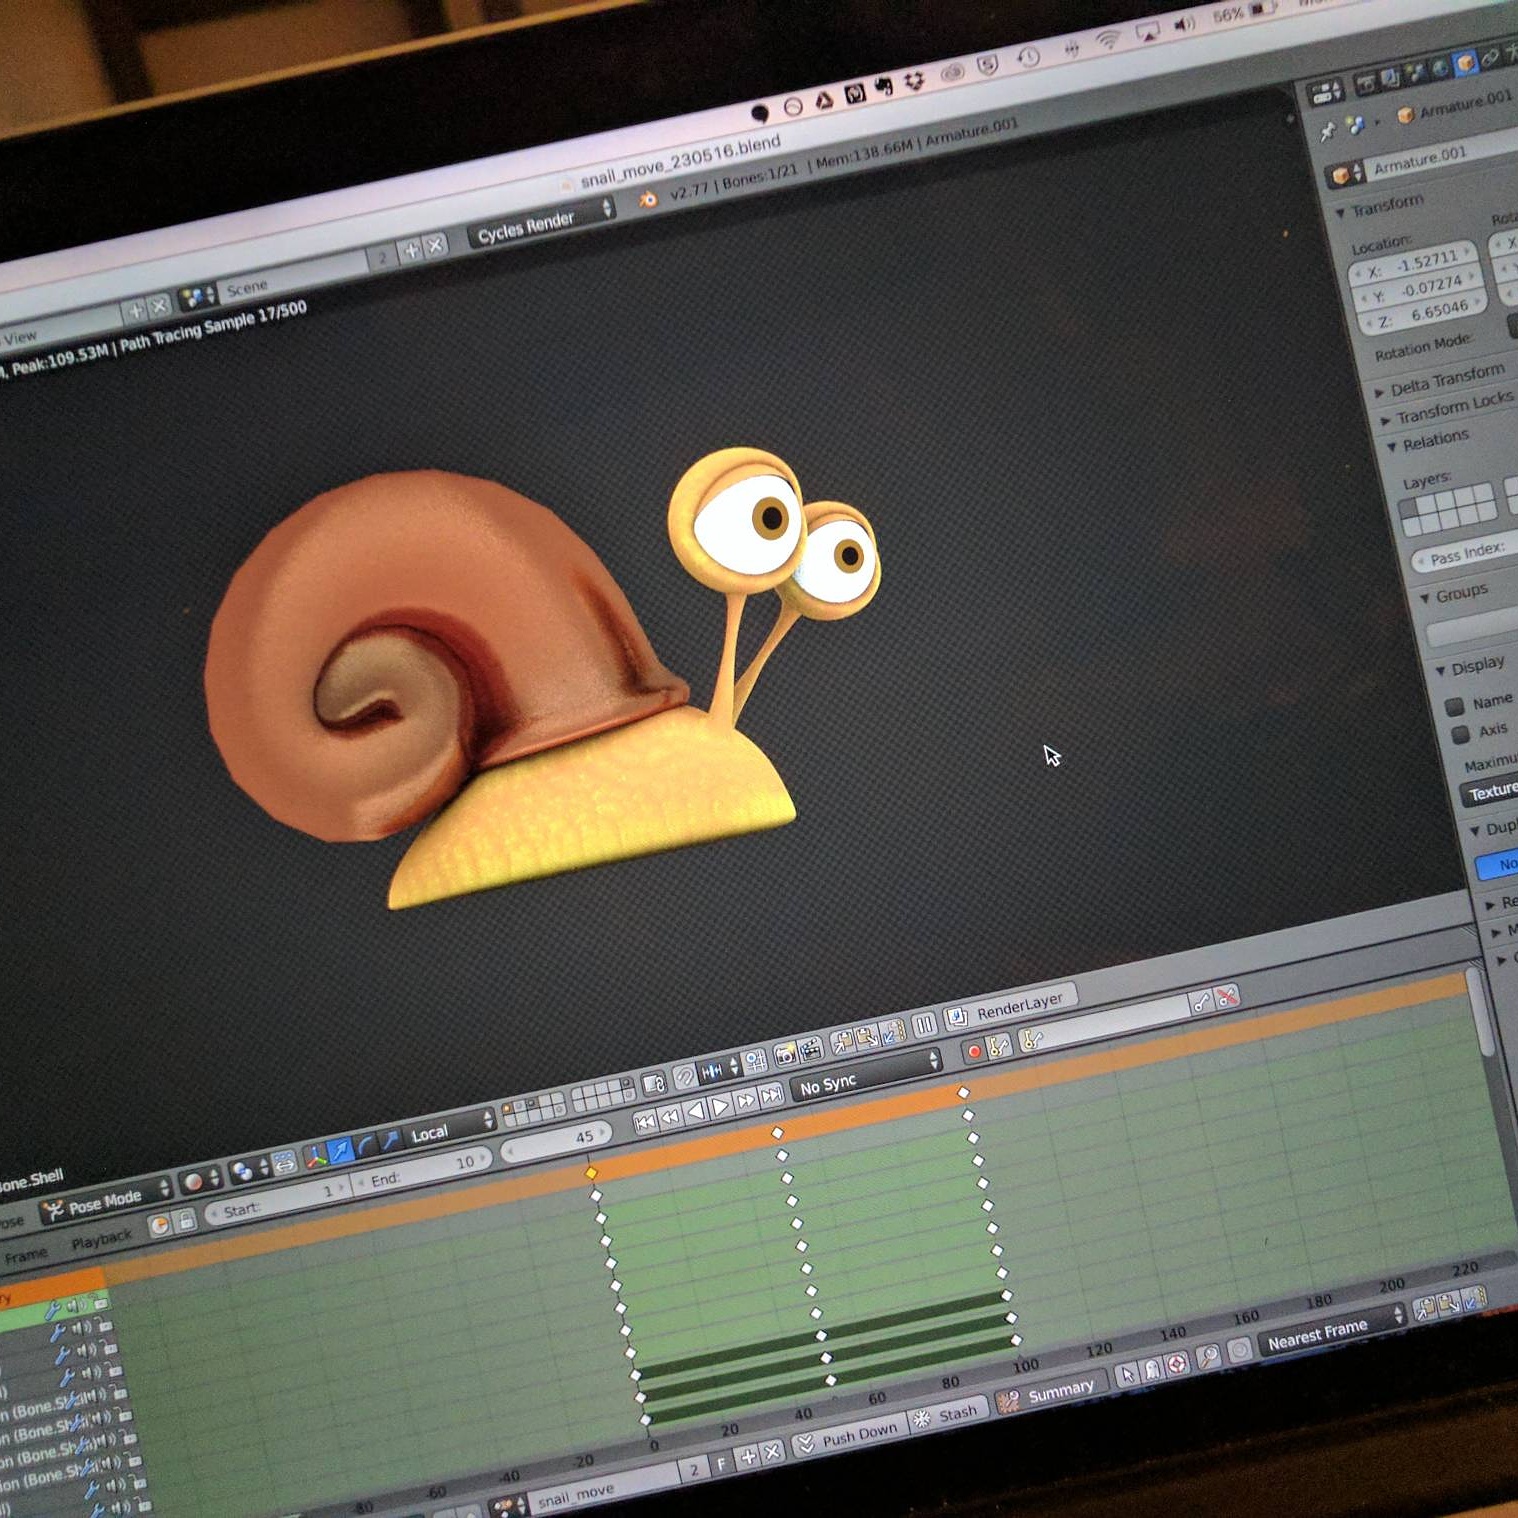Click the magnifier filter icon in dope sheet

[x=1208, y=1356]
